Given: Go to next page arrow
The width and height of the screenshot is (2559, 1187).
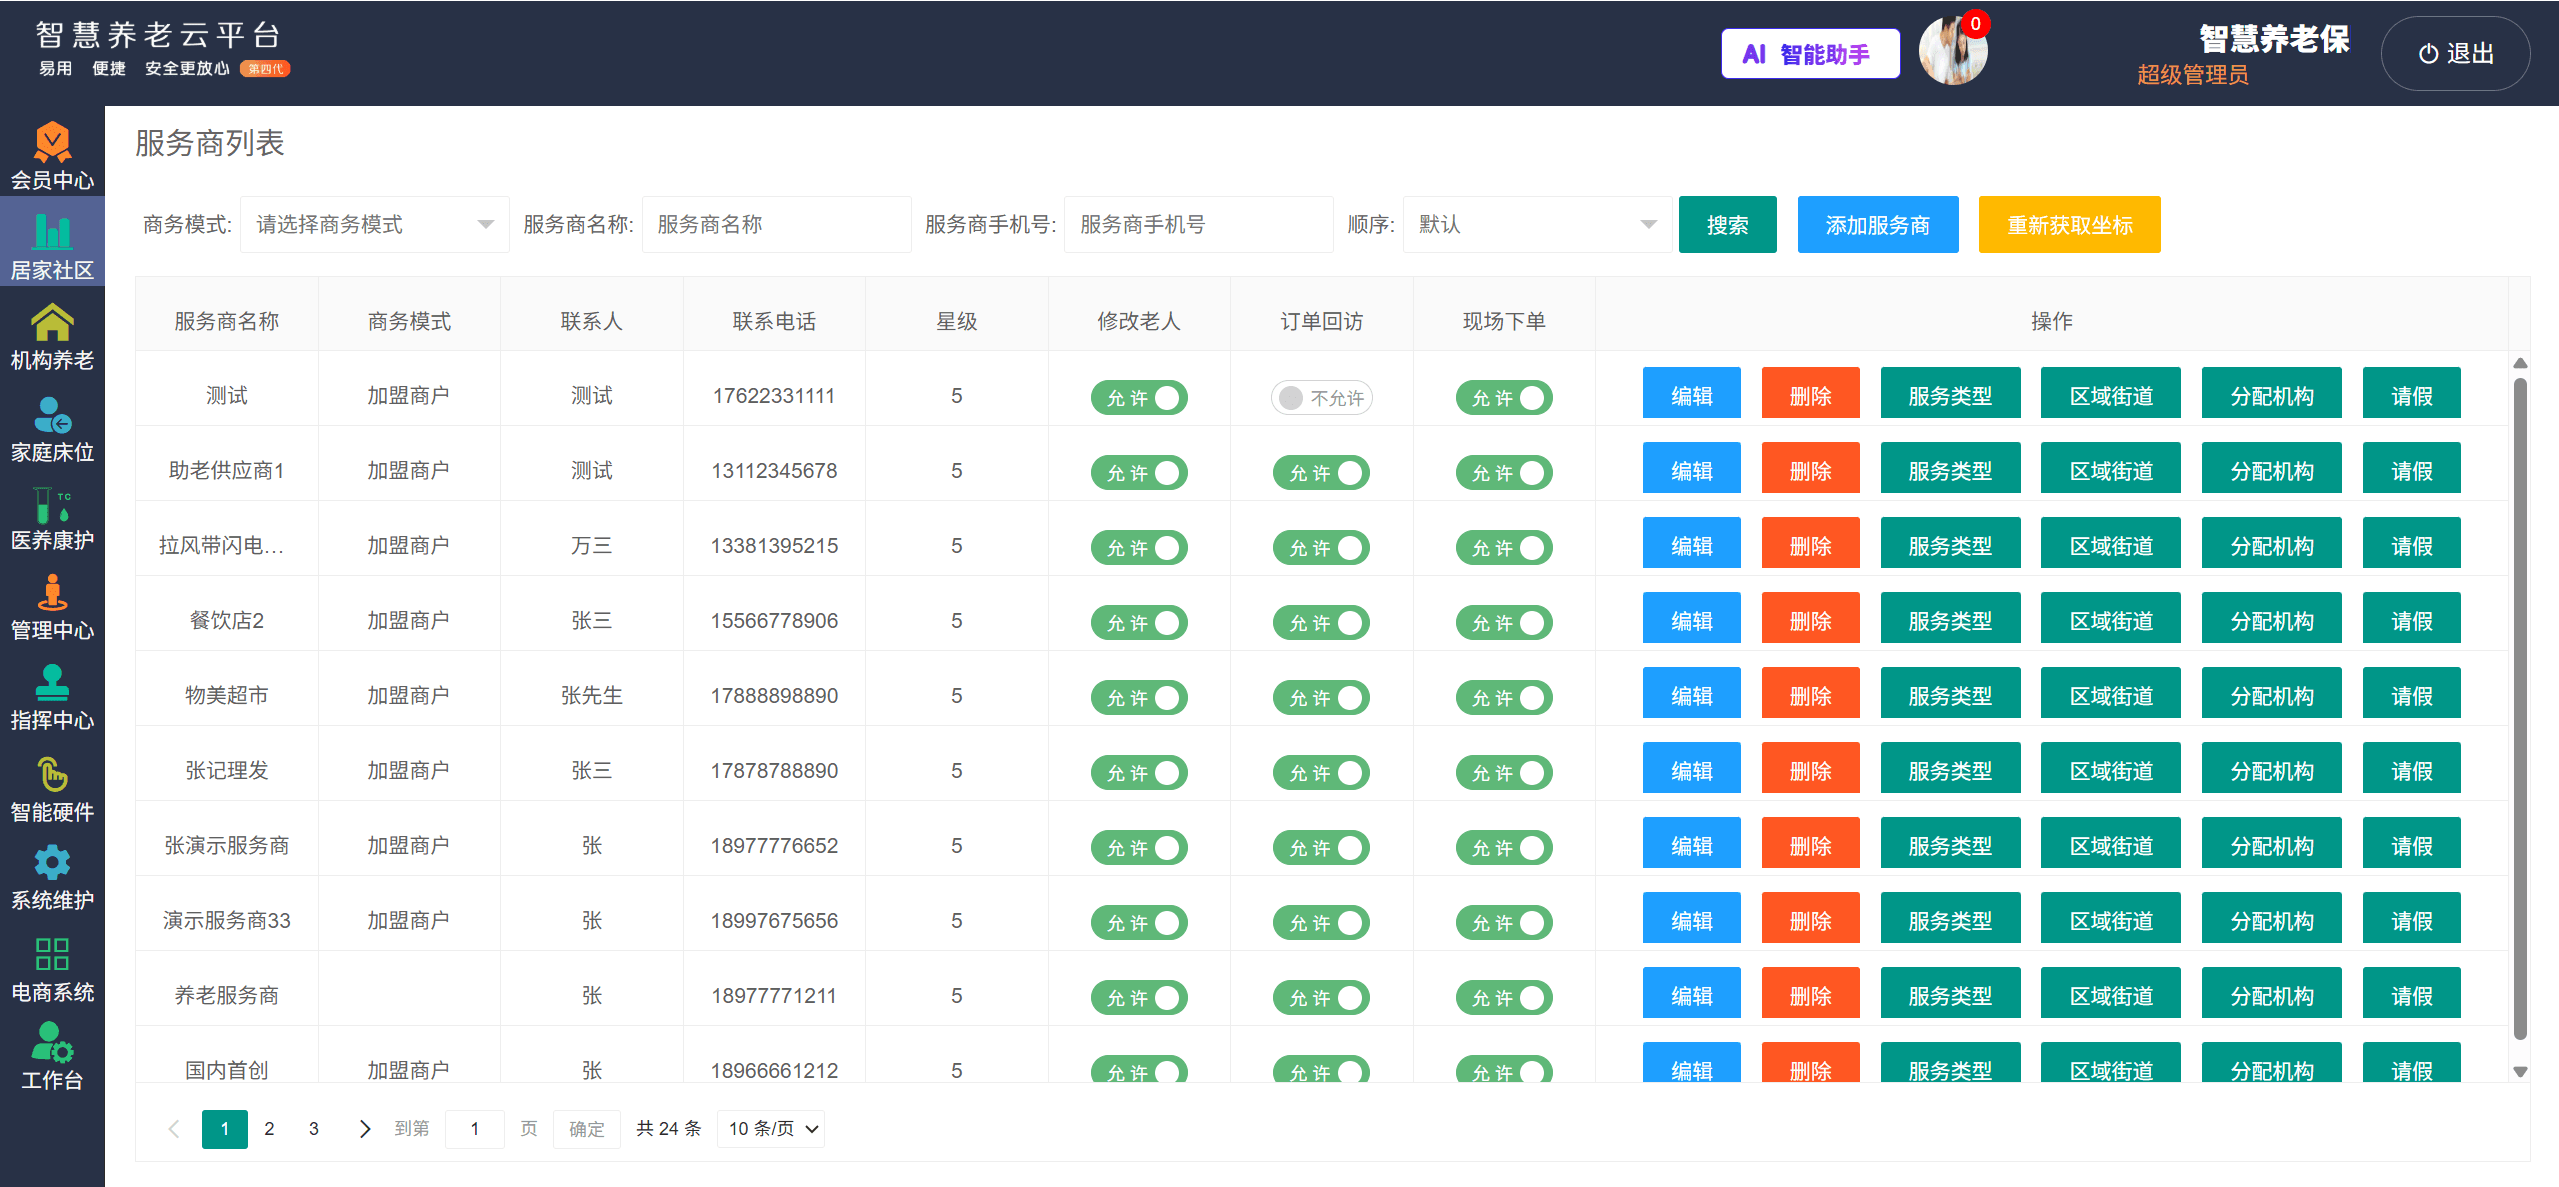Looking at the screenshot, I should pos(364,1129).
